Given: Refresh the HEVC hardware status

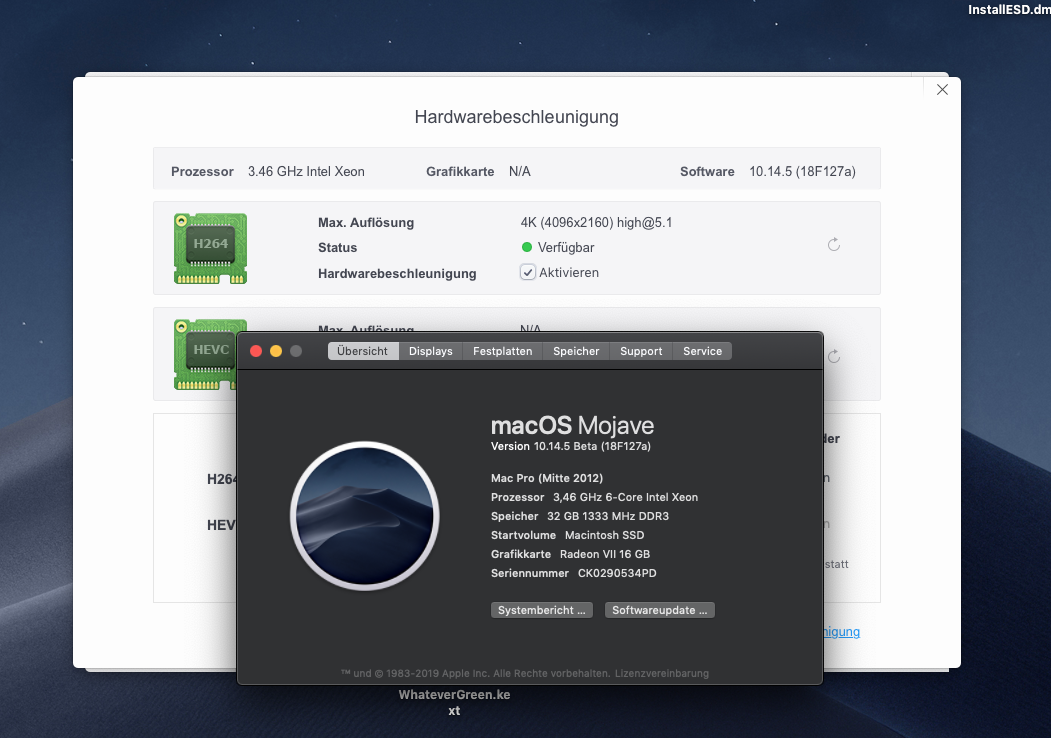Looking at the screenshot, I should [833, 357].
